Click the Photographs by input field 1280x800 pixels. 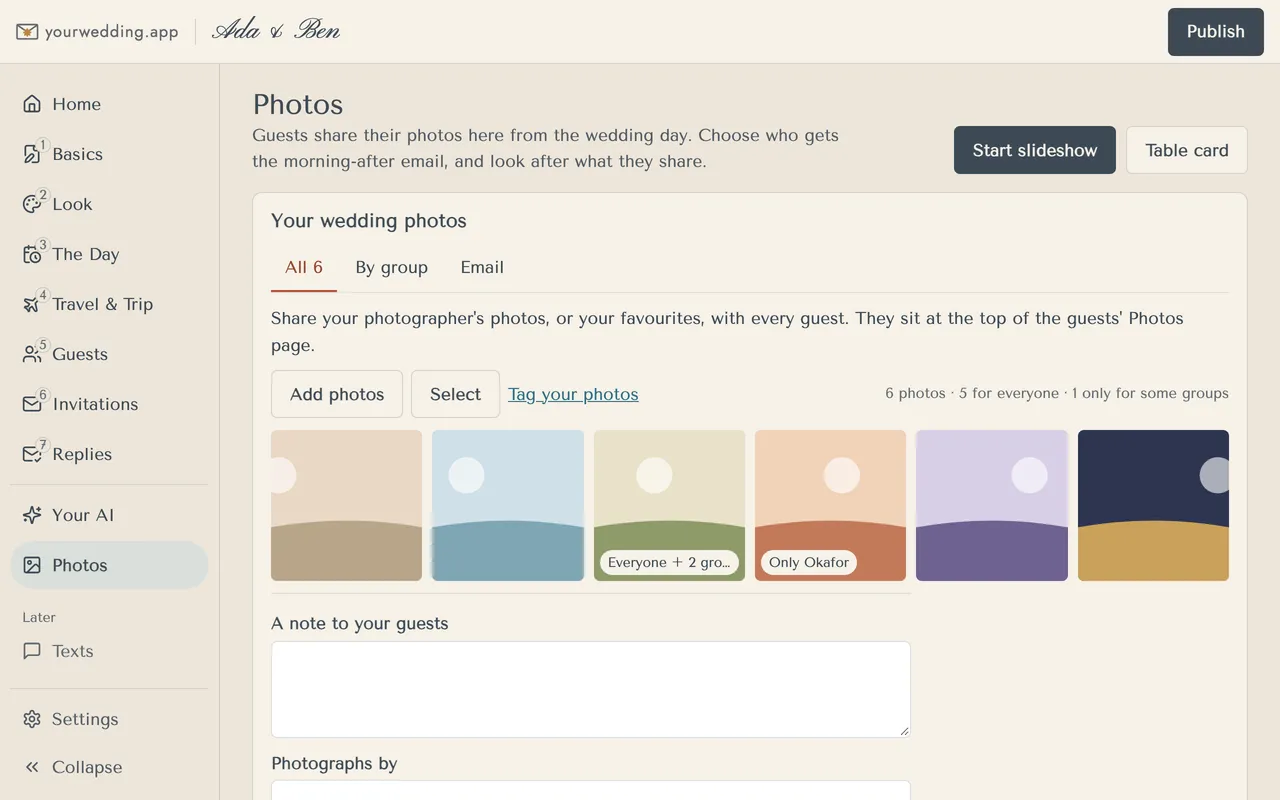(591, 790)
